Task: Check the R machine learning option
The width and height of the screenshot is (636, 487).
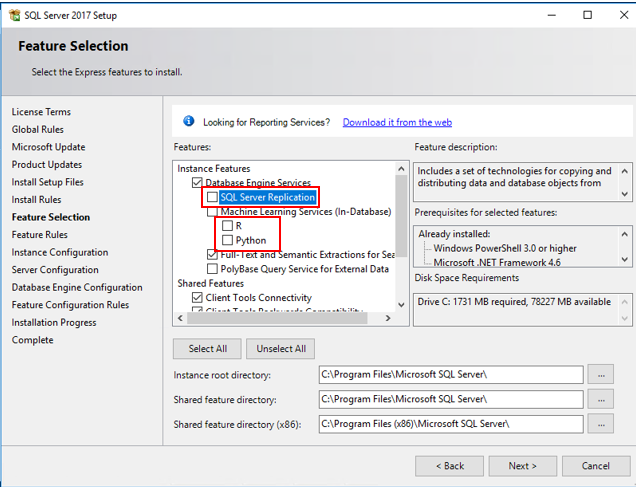Action: click(228, 226)
